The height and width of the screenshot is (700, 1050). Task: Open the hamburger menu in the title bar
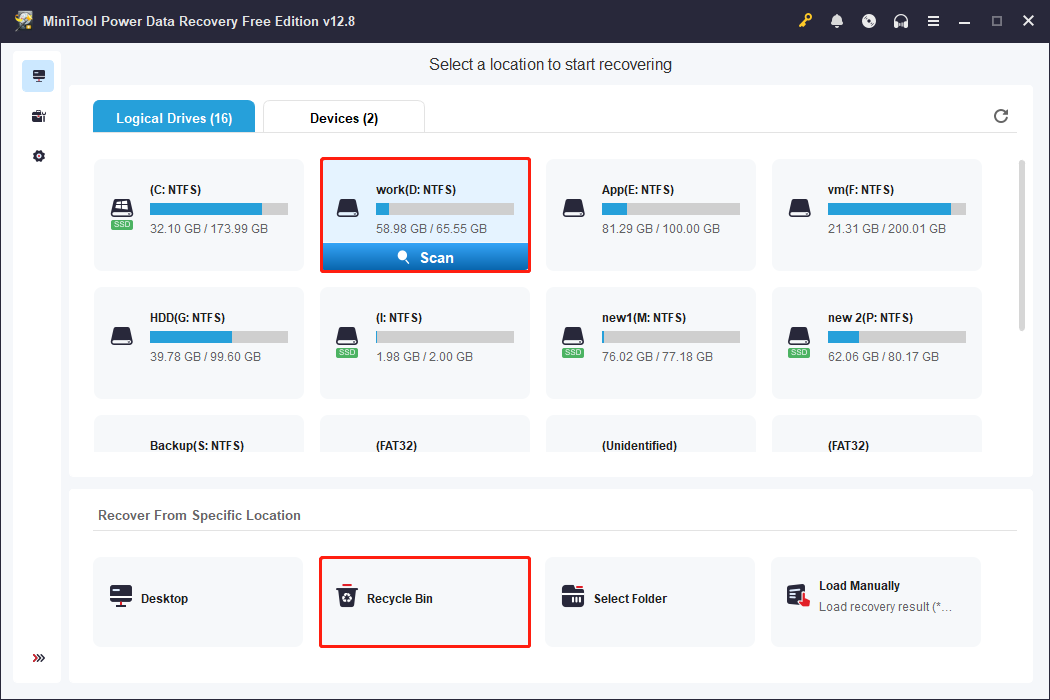pyautogui.click(x=933, y=20)
